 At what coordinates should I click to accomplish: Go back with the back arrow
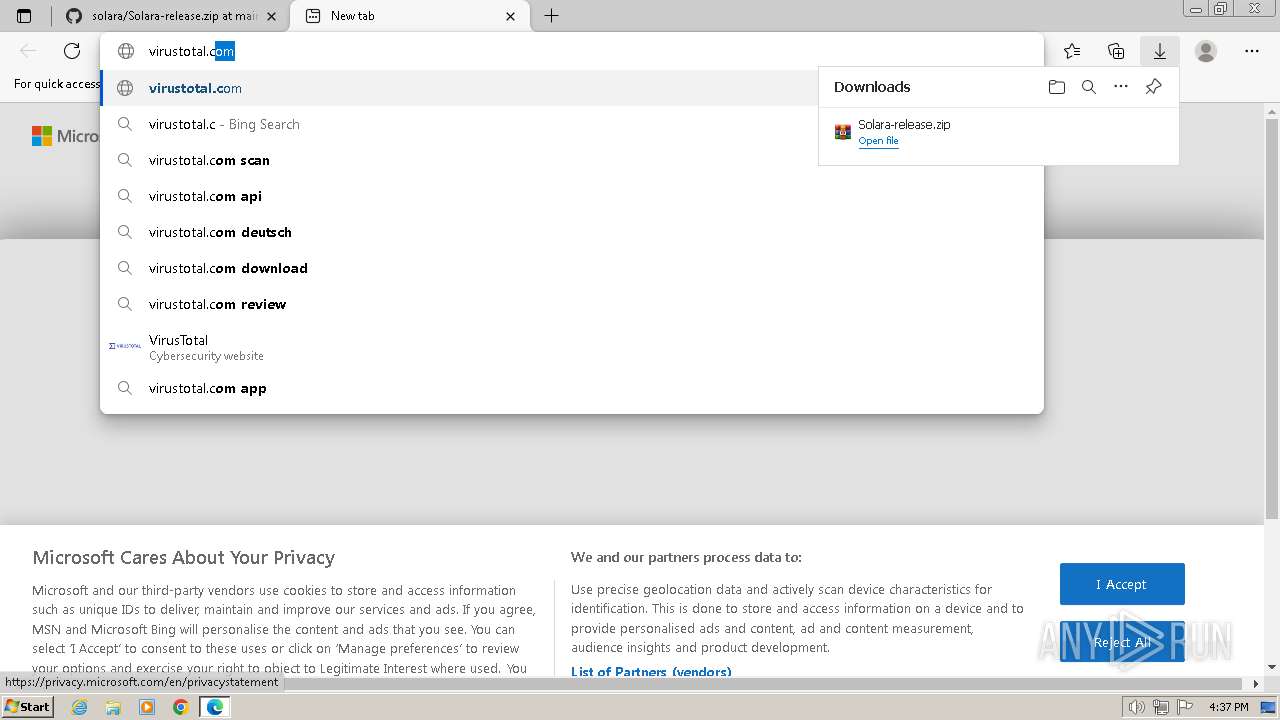click(28, 51)
